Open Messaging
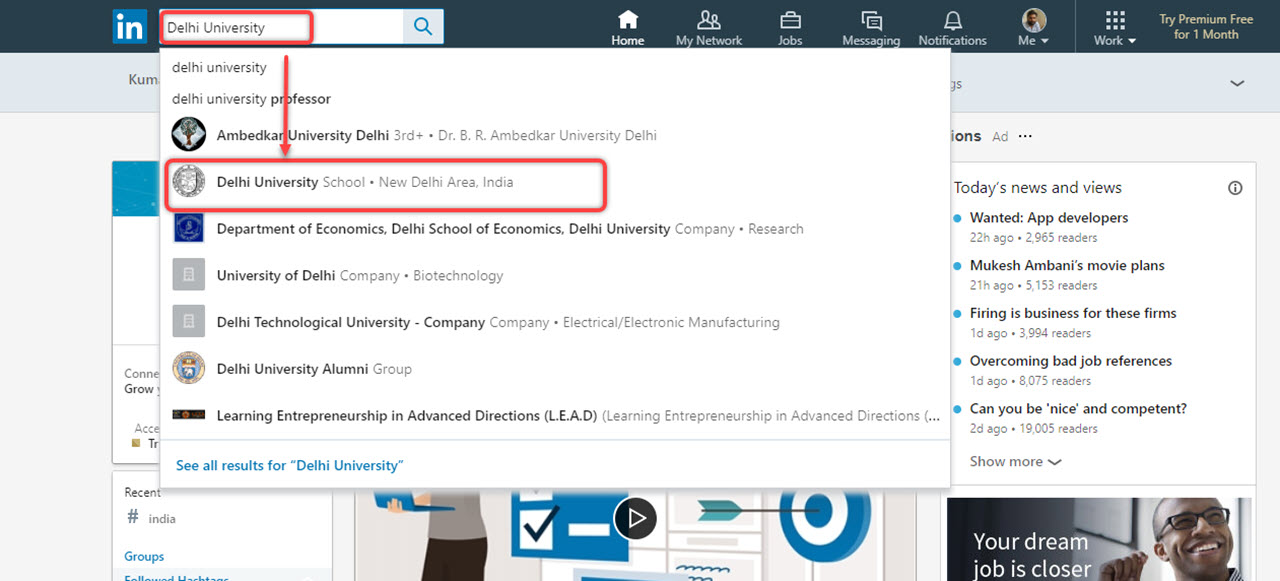Image resolution: width=1280 pixels, height=581 pixels. (871, 28)
